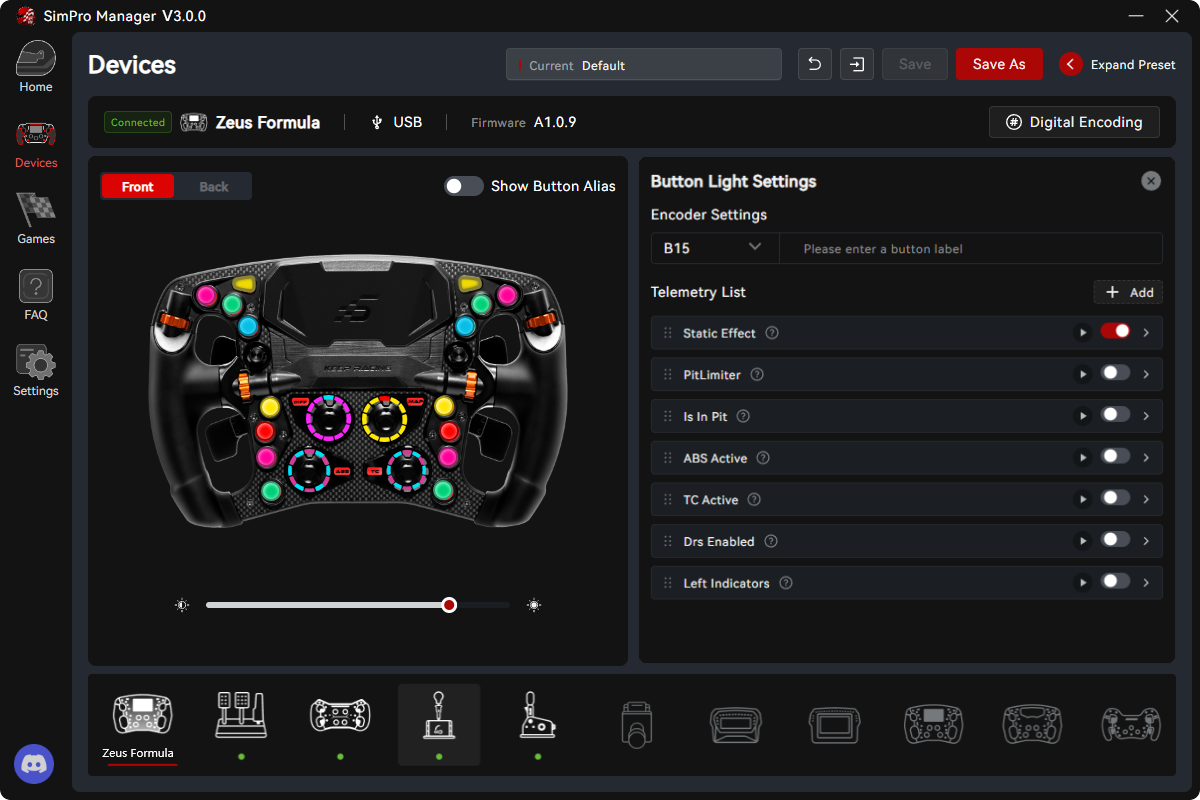
Task: Enable the Left Indicators toggle
Action: pyautogui.click(x=1115, y=581)
